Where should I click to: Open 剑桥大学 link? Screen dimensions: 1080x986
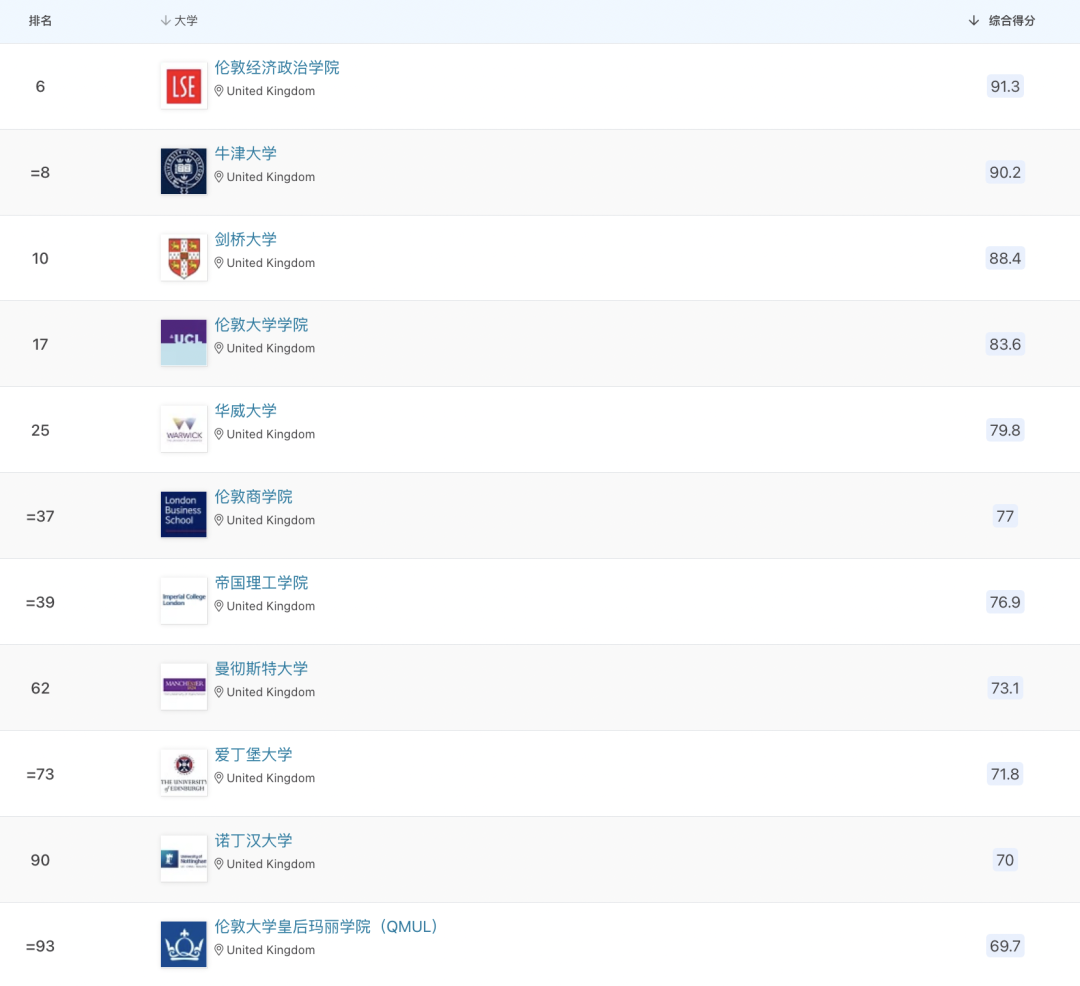(x=245, y=240)
